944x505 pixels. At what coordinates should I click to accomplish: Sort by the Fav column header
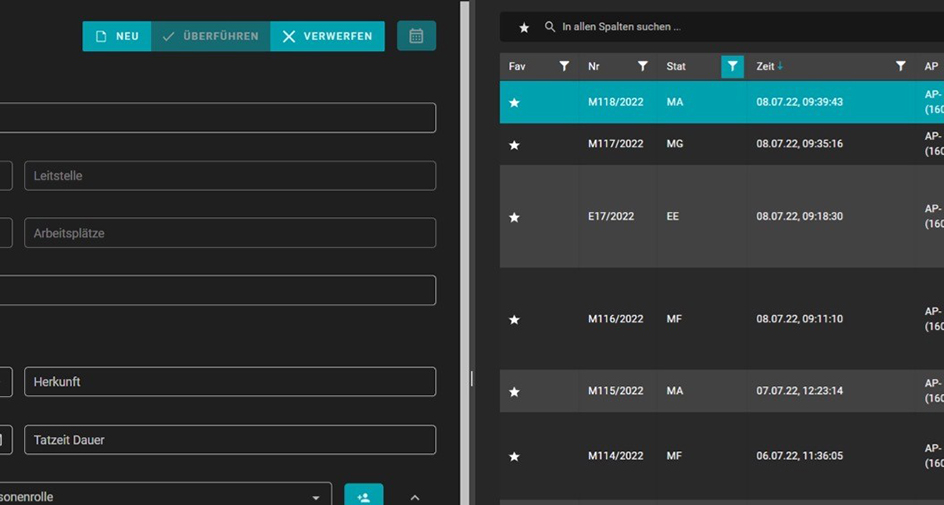coord(517,66)
